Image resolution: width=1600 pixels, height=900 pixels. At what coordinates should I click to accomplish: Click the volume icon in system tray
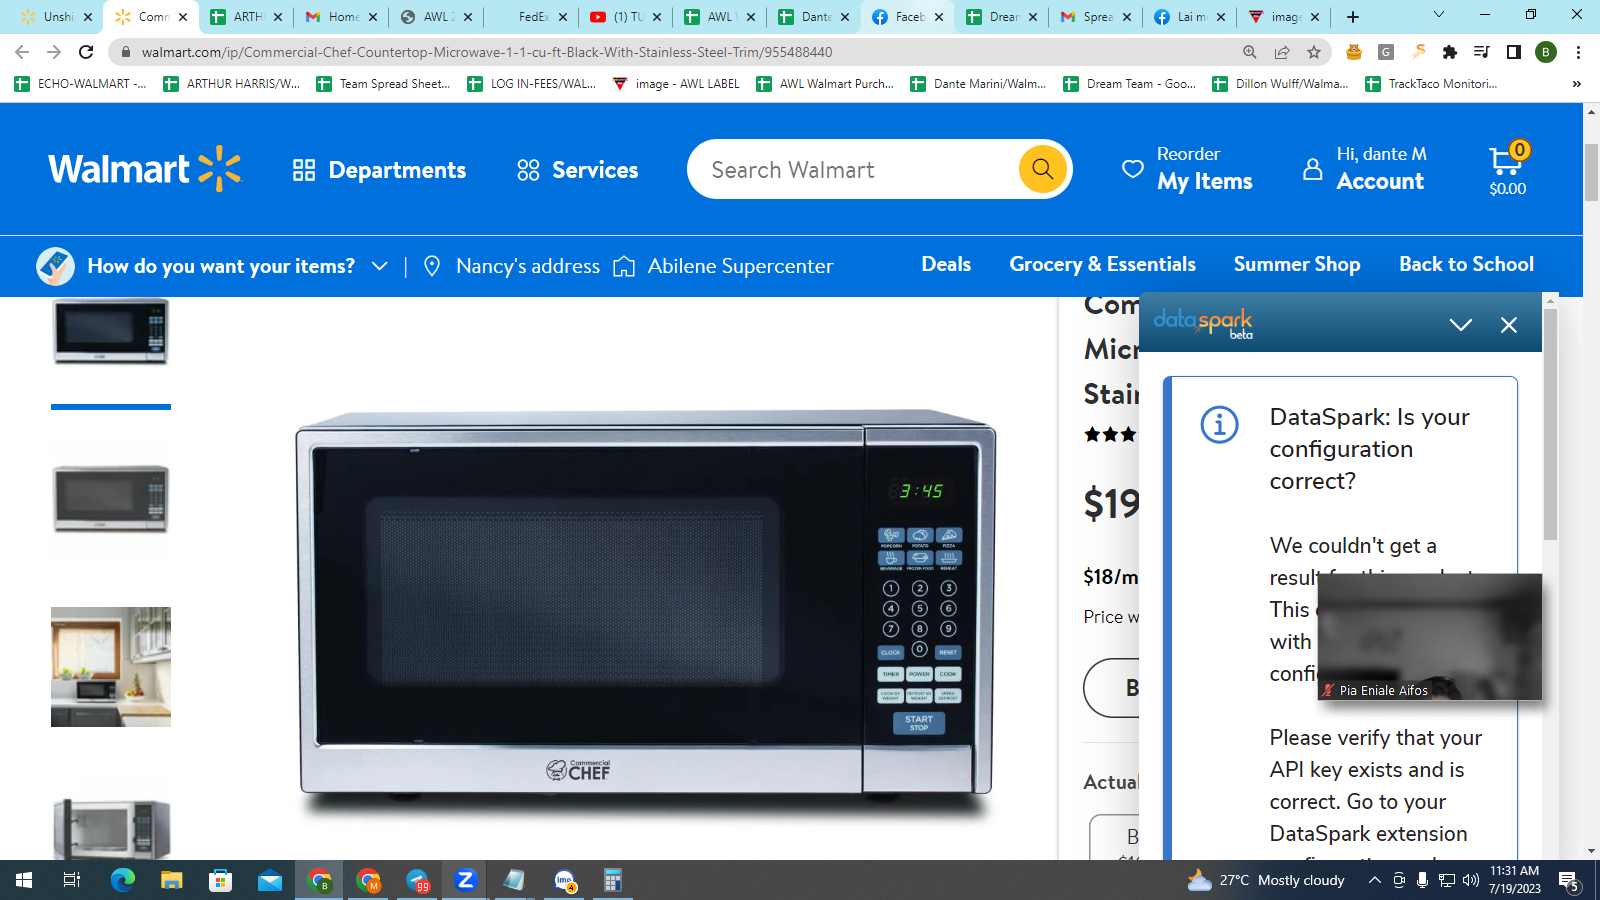pyautogui.click(x=1471, y=880)
